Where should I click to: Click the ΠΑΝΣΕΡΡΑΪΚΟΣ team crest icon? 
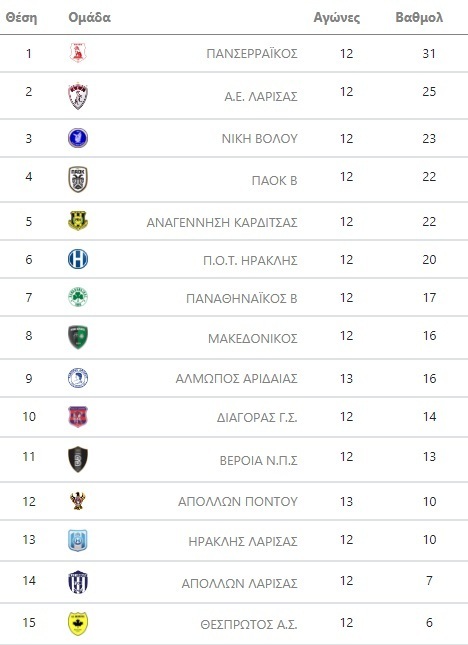click(78, 53)
